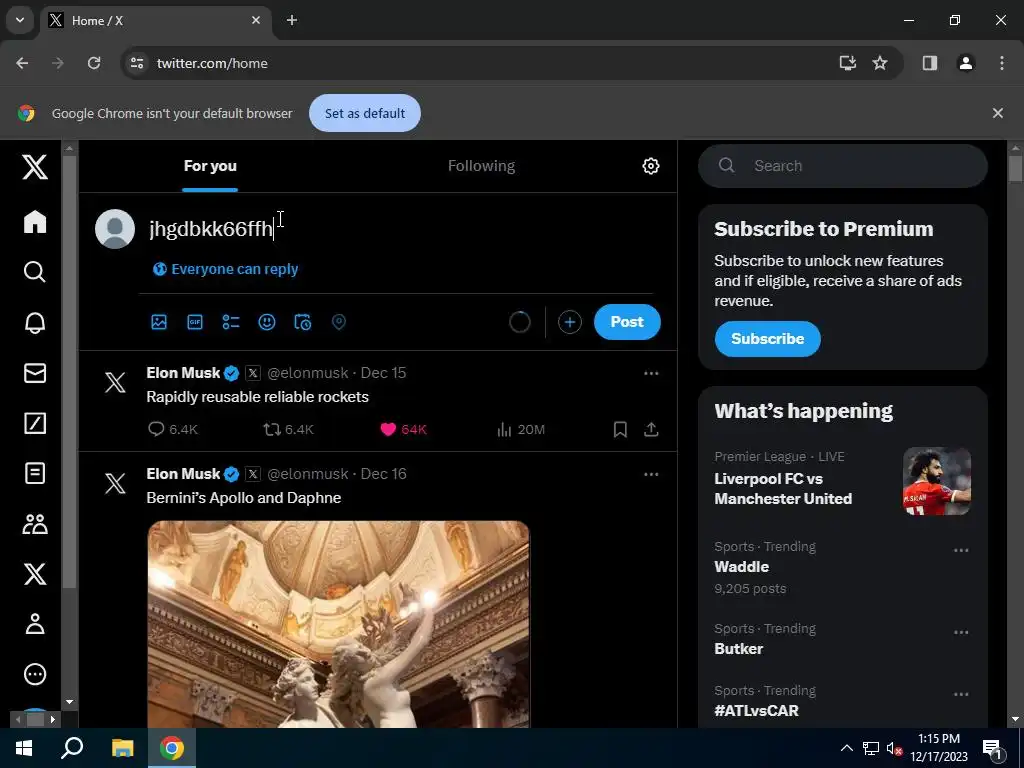The image size is (1024, 768).
Task: Click the X logo at sidebar top
Action: (35, 167)
